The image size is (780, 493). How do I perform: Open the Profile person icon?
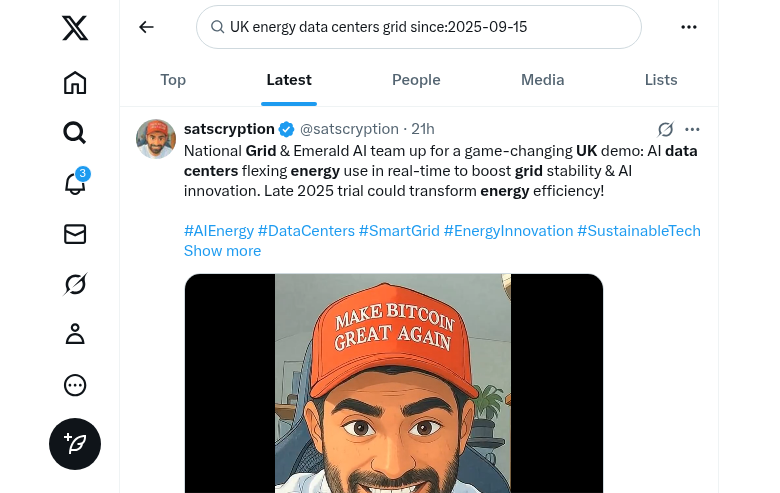click(75, 335)
